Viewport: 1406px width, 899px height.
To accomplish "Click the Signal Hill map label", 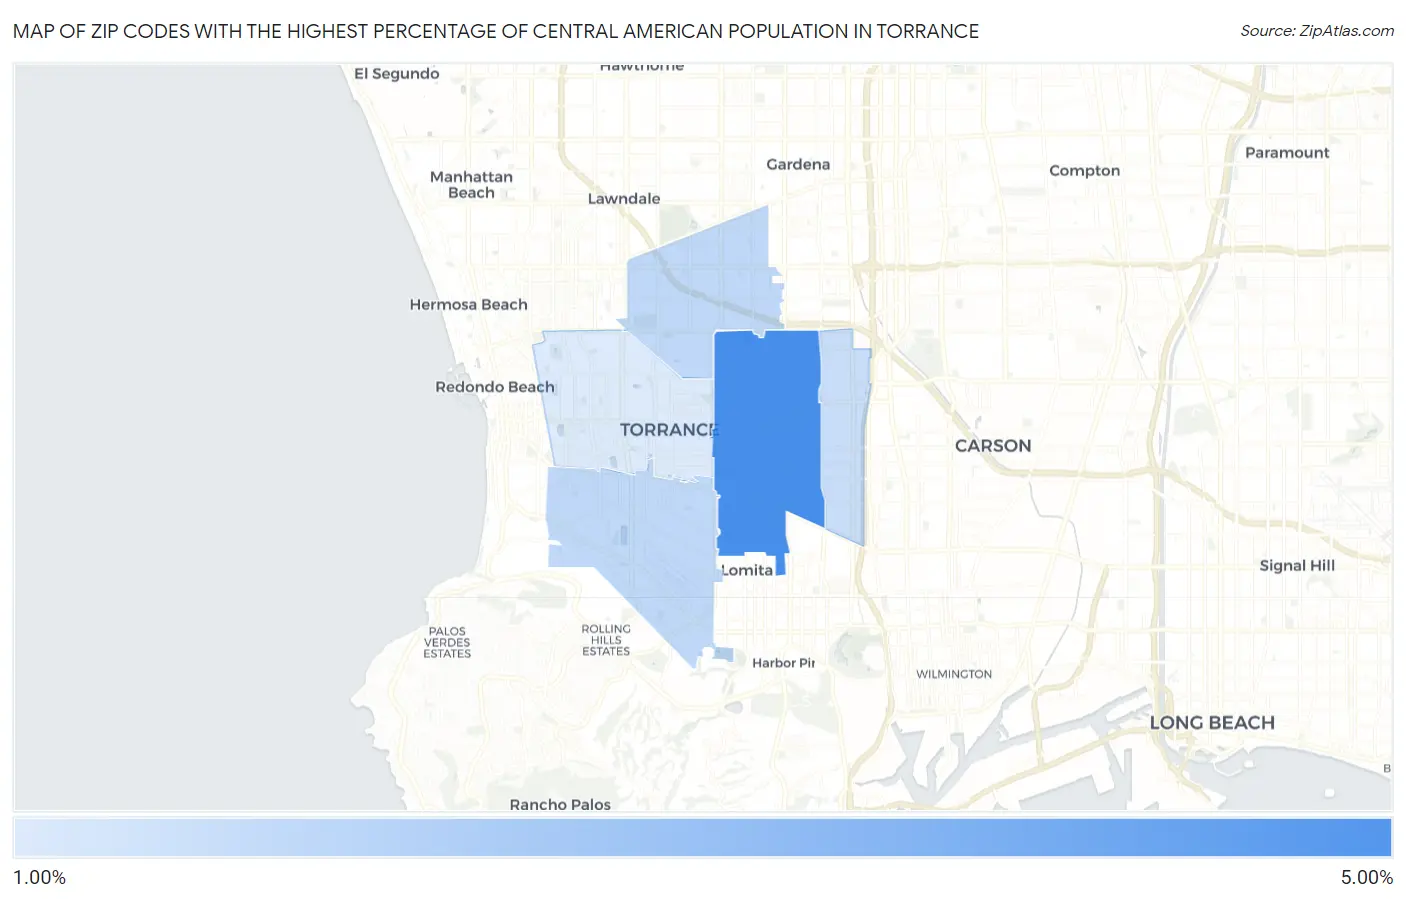I will click(x=1297, y=566).
